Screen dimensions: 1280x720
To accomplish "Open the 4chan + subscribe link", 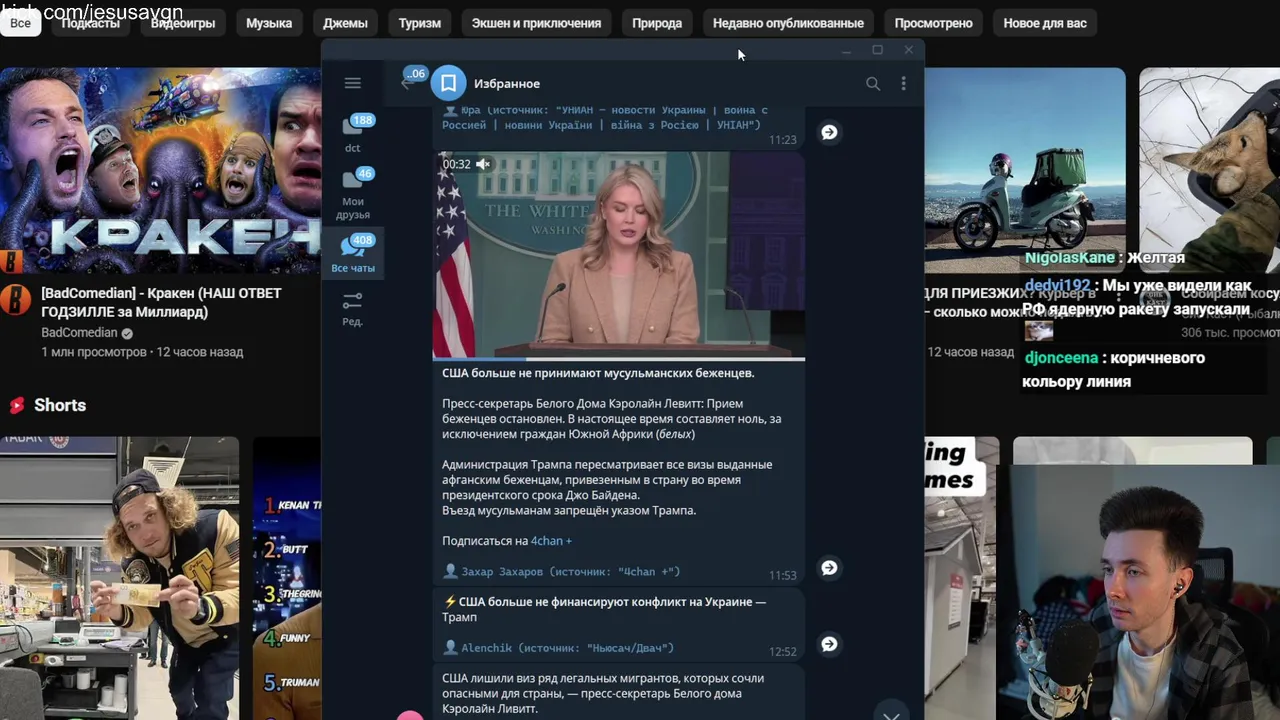I will [x=551, y=541].
